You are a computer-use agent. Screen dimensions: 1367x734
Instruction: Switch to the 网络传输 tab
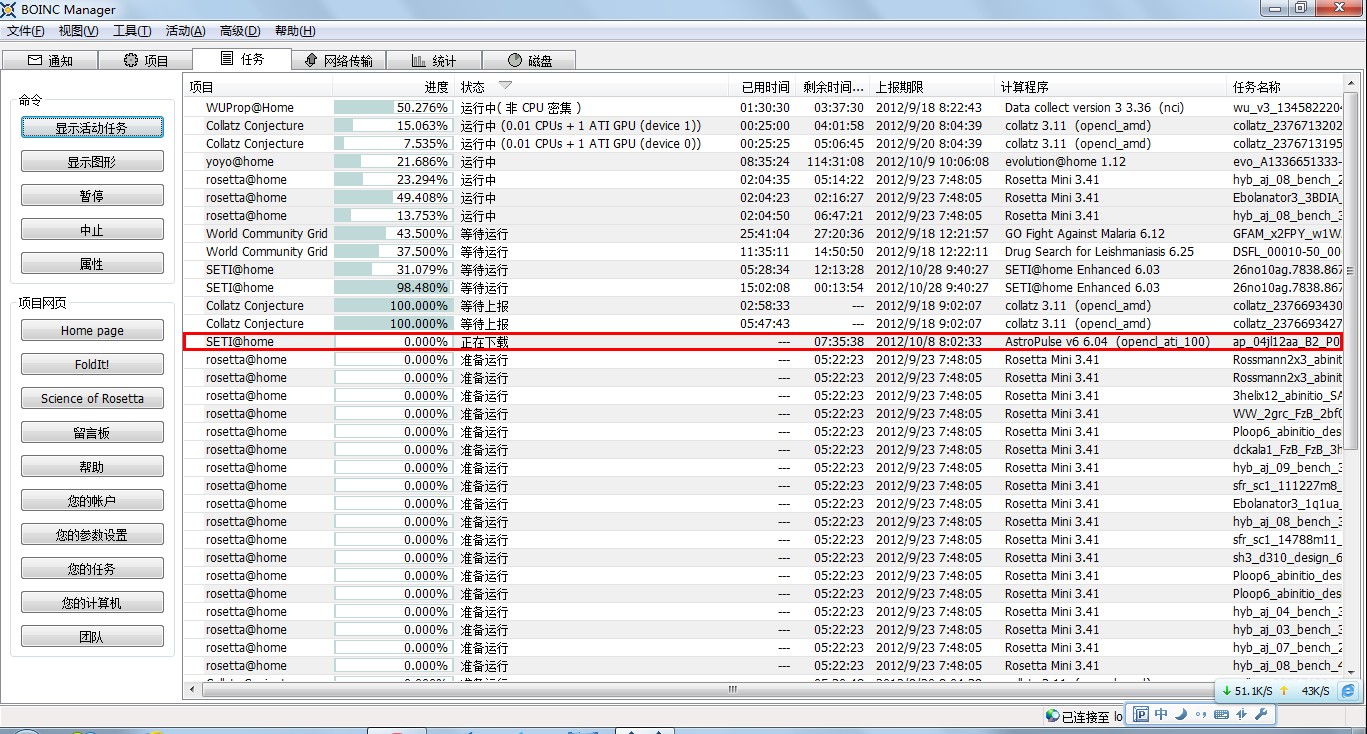[x=338, y=60]
